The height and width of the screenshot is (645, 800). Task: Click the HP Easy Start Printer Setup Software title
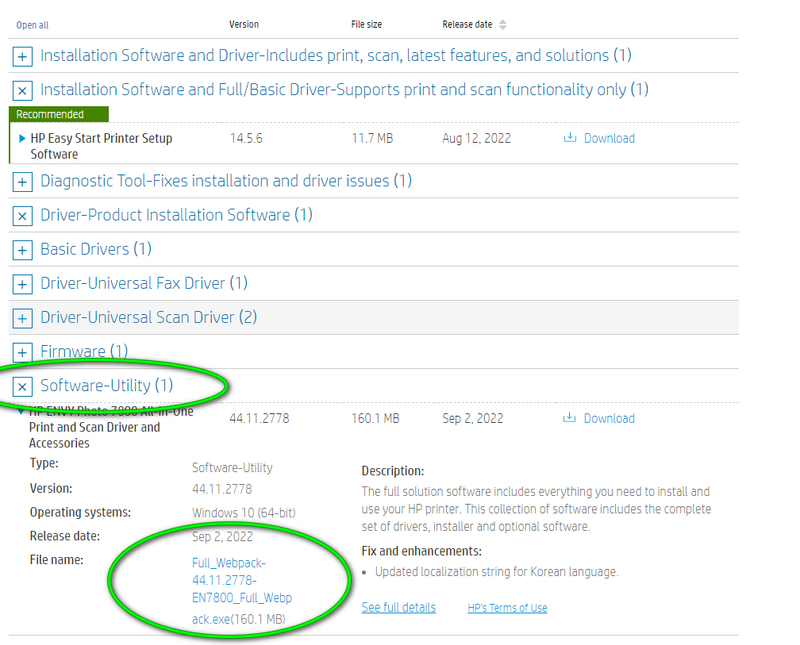(101, 146)
